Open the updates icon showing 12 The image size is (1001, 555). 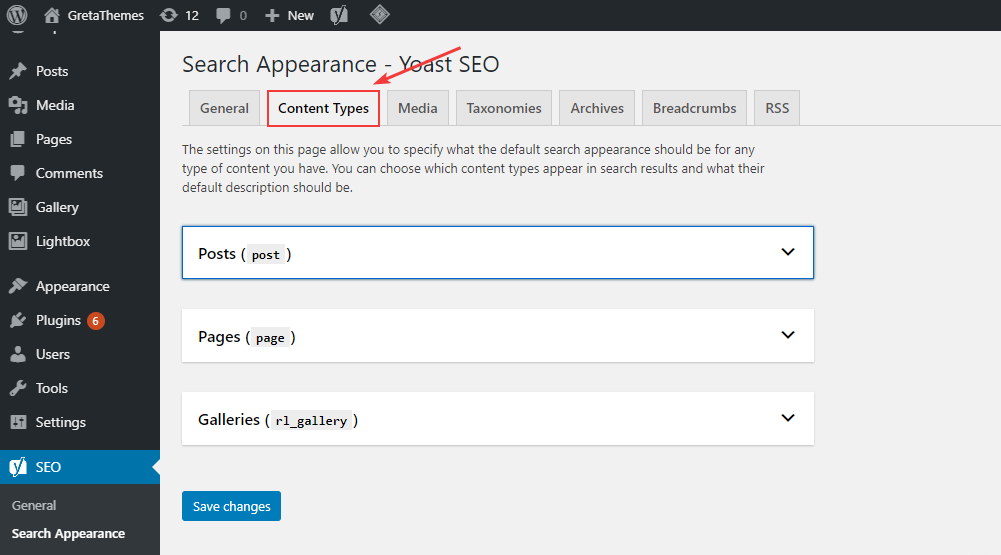pos(169,15)
